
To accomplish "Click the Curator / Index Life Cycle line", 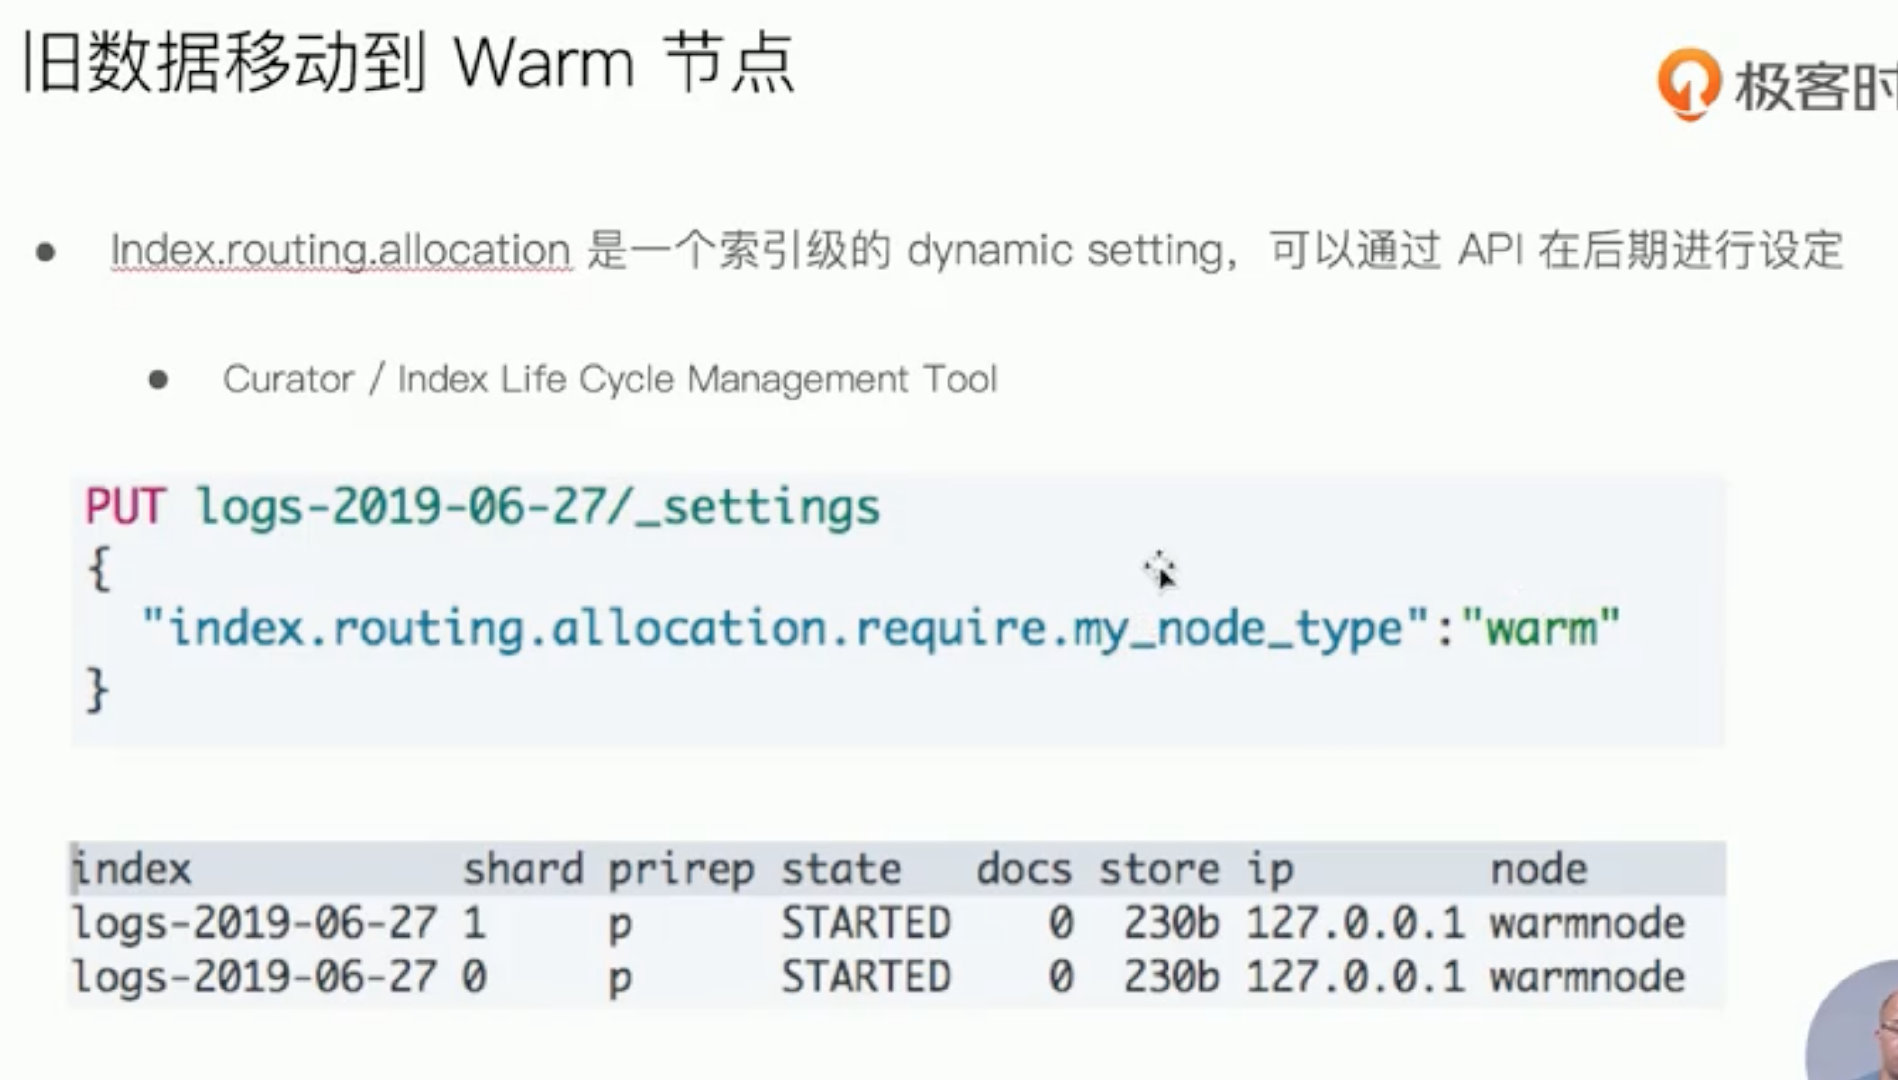I will coord(609,379).
